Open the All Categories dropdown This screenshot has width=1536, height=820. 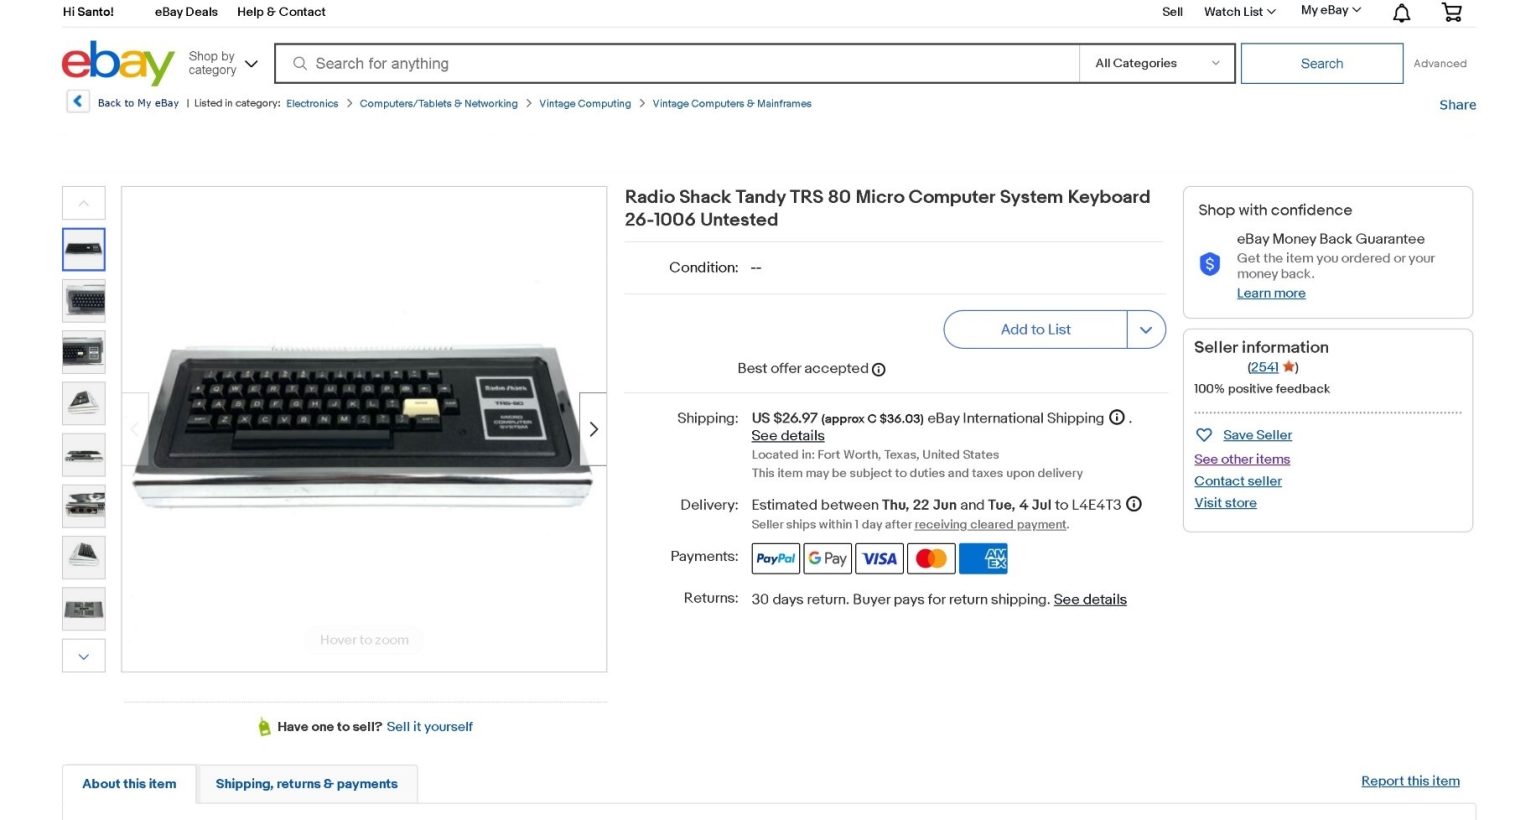pyautogui.click(x=1156, y=63)
